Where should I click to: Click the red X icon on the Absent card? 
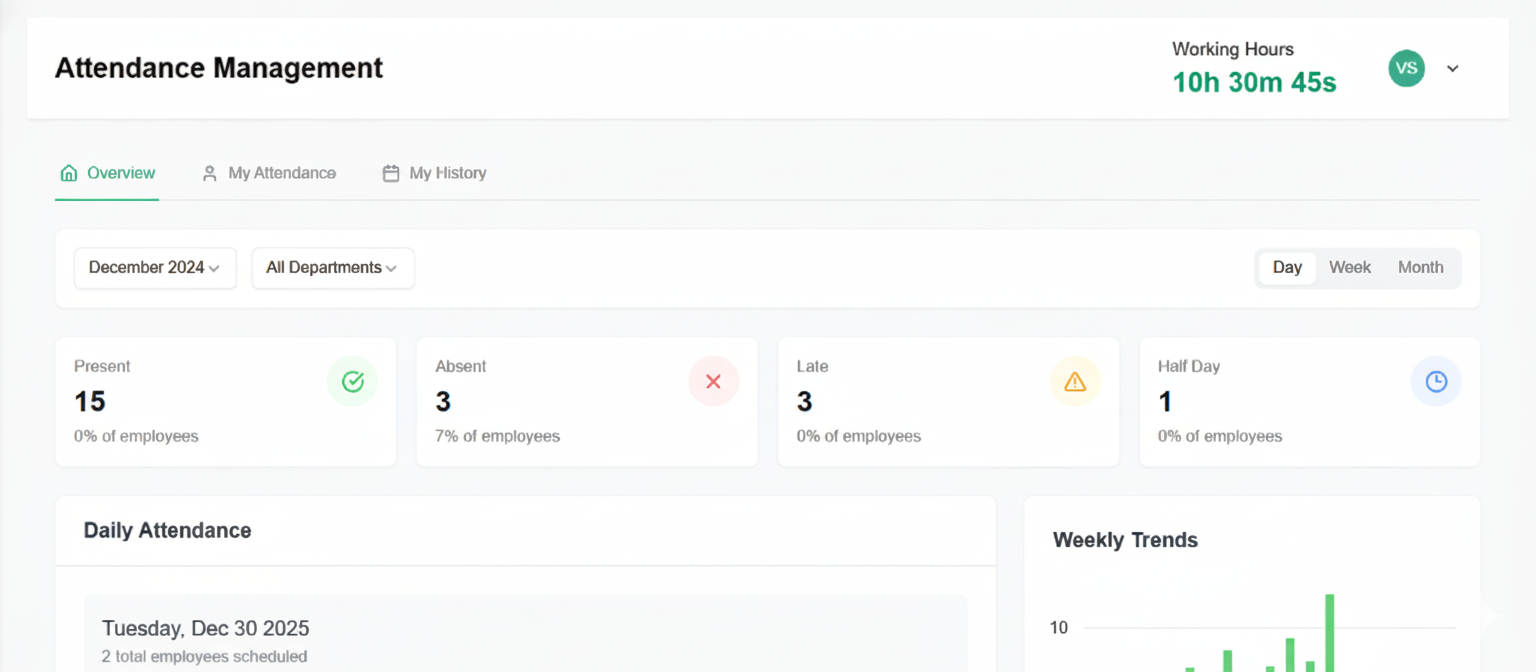click(x=713, y=381)
